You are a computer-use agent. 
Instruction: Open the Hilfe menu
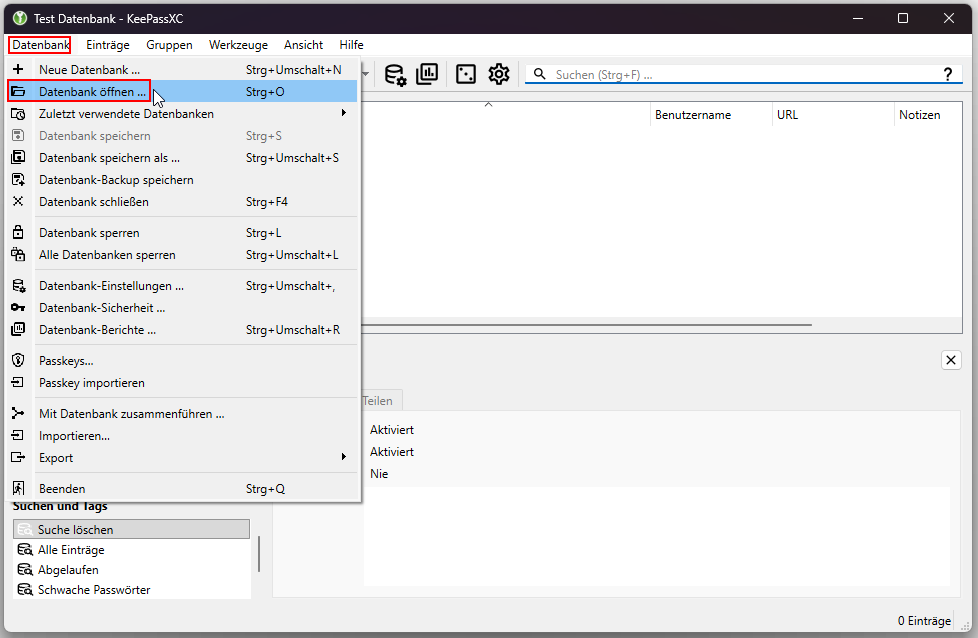[x=351, y=45]
